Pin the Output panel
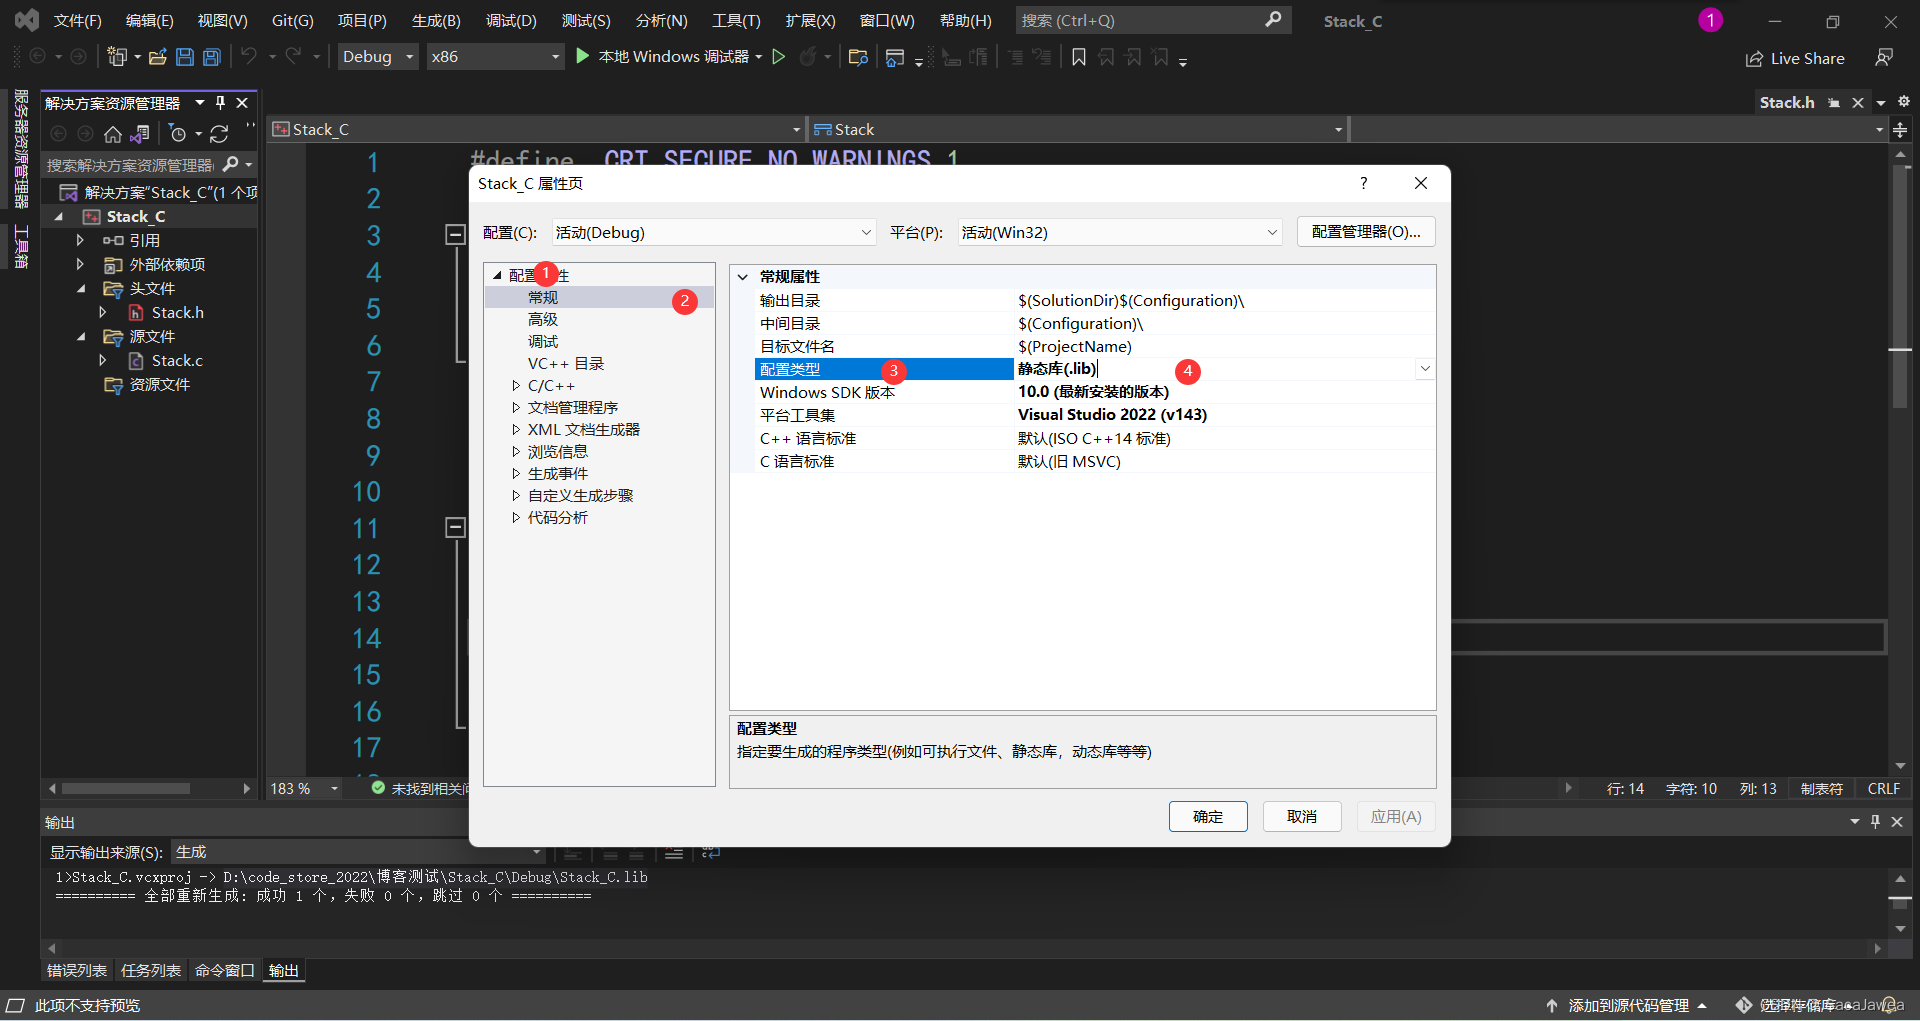The width and height of the screenshot is (1920, 1021). [1875, 821]
